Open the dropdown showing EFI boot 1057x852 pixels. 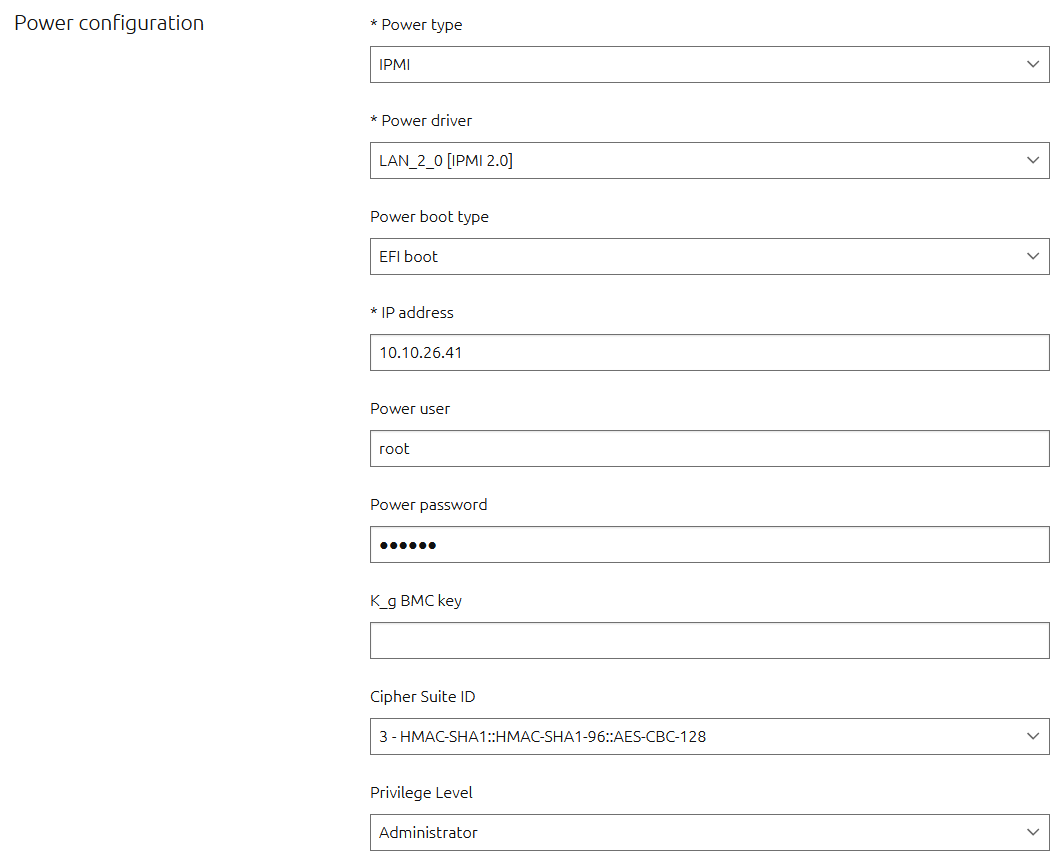click(700, 256)
